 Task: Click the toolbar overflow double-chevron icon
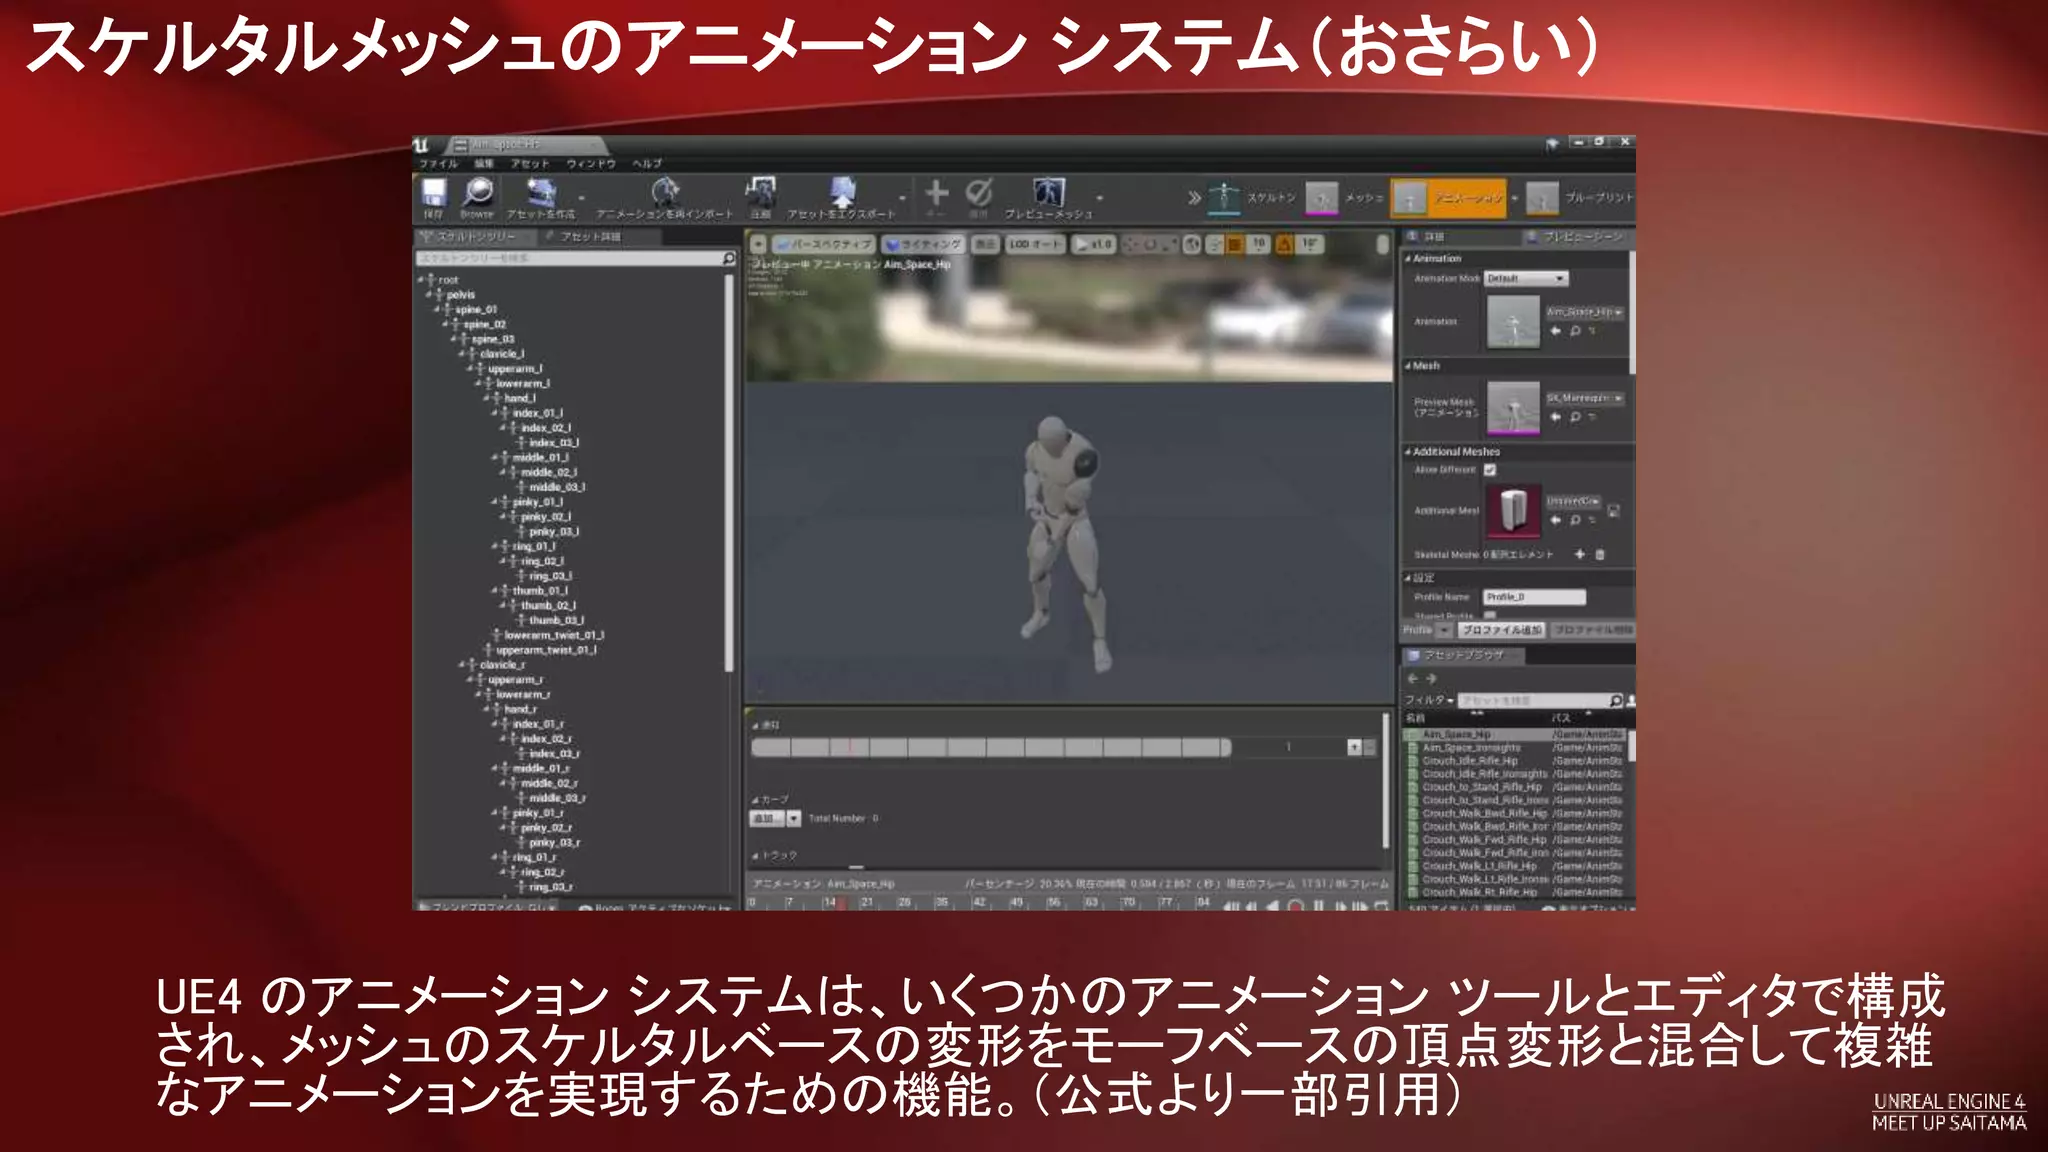point(1194,198)
